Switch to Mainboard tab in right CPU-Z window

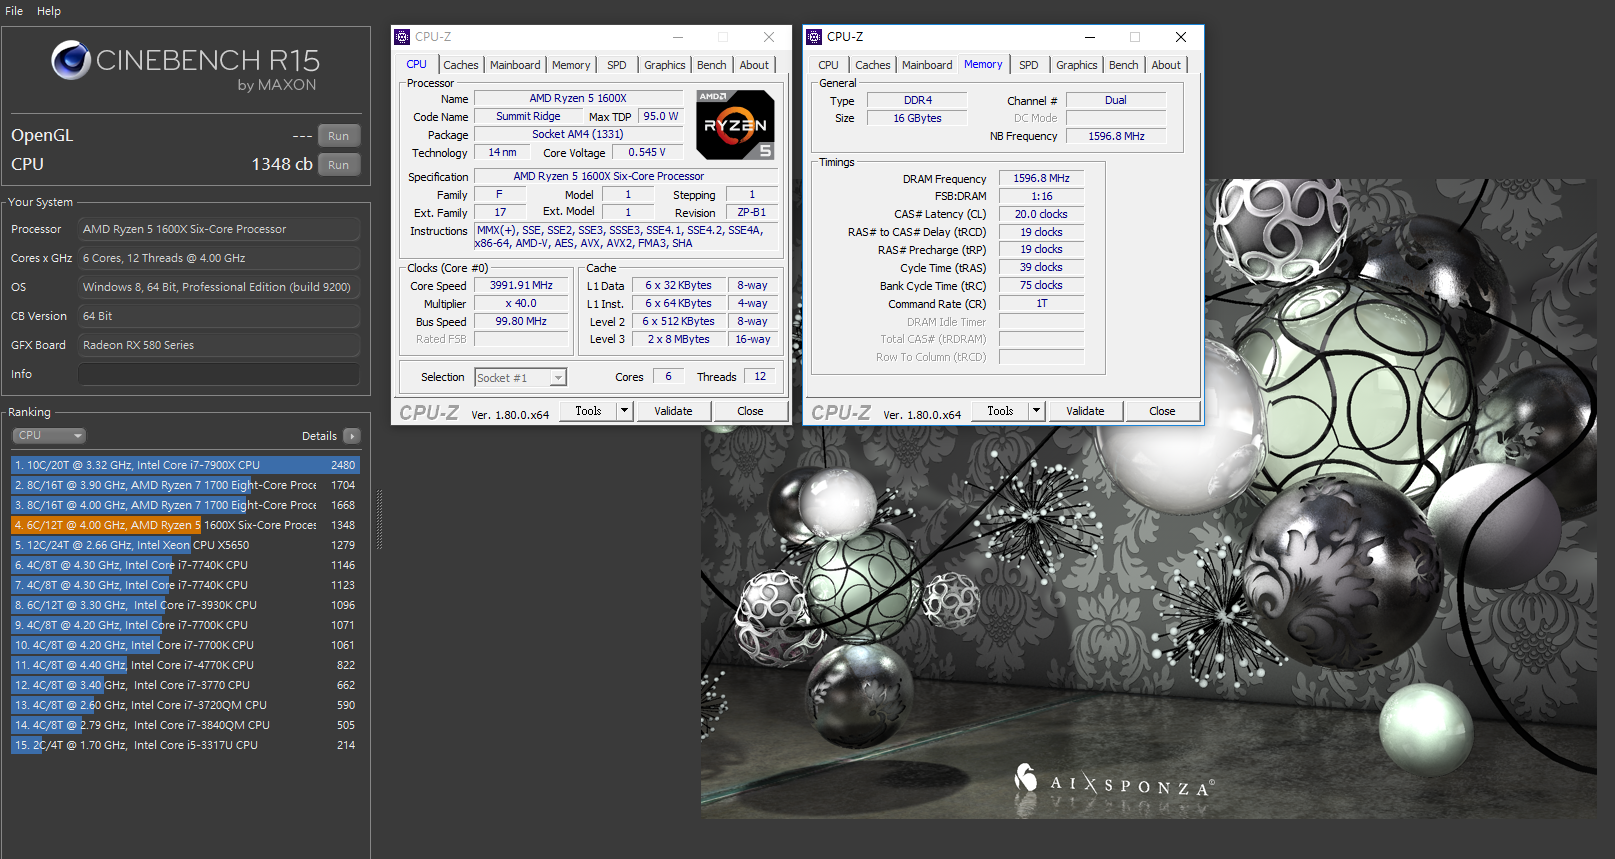point(927,65)
